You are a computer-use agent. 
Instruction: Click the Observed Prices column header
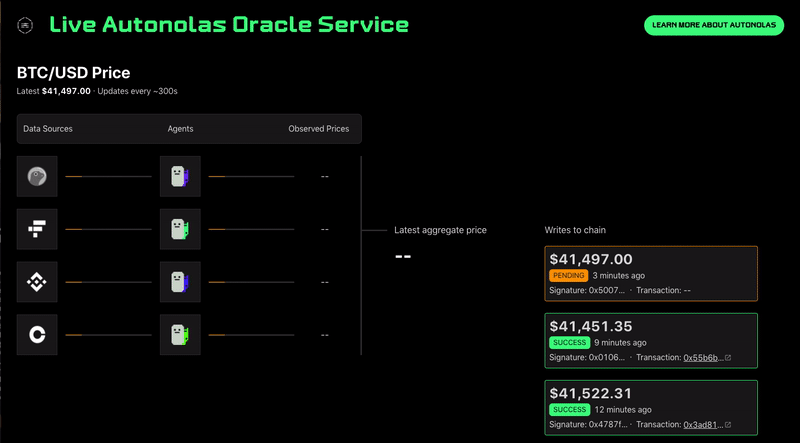point(319,129)
